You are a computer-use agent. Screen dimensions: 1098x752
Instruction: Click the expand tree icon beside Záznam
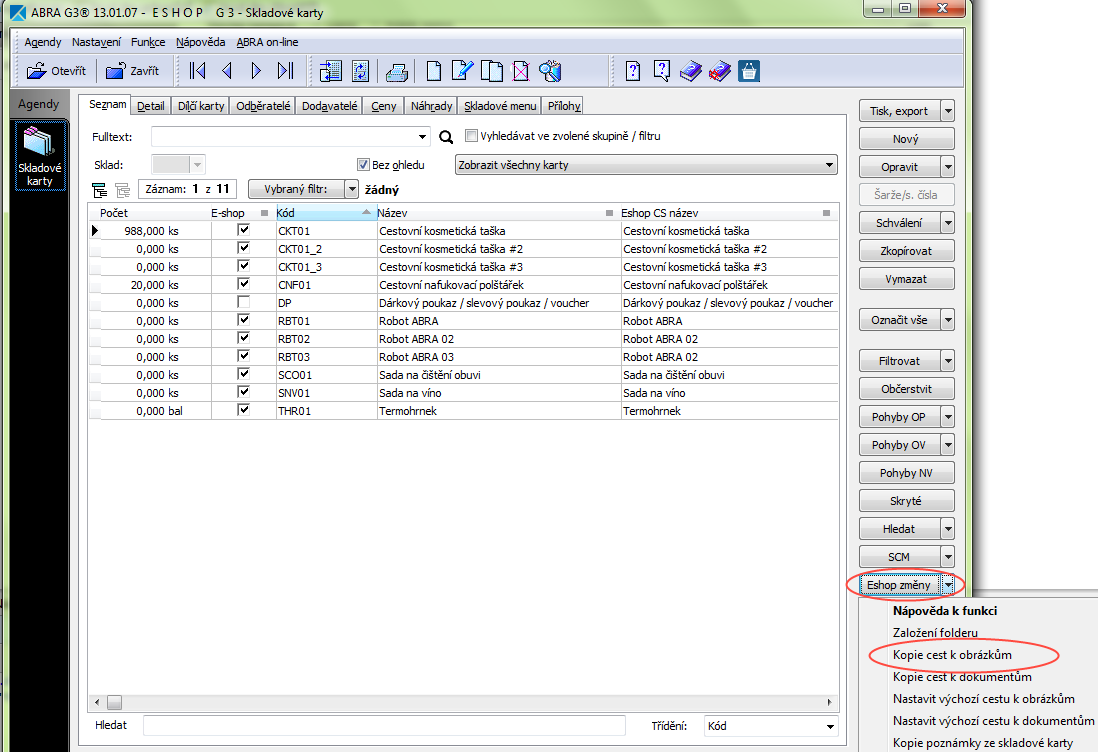(99, 189)
